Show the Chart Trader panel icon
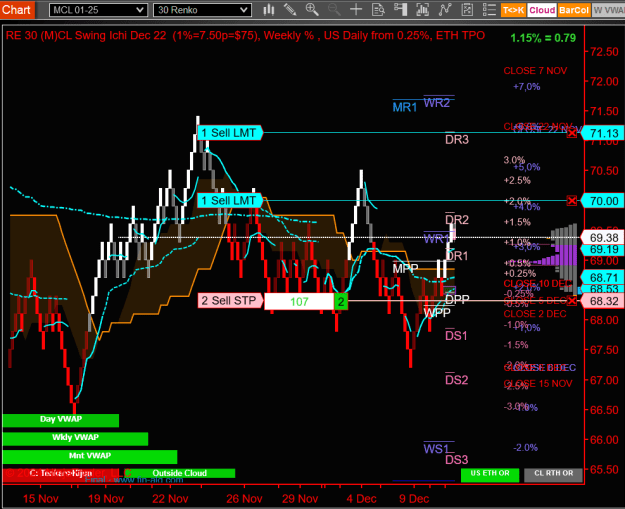This screenshot has width=625, height=509. (400, 10)
